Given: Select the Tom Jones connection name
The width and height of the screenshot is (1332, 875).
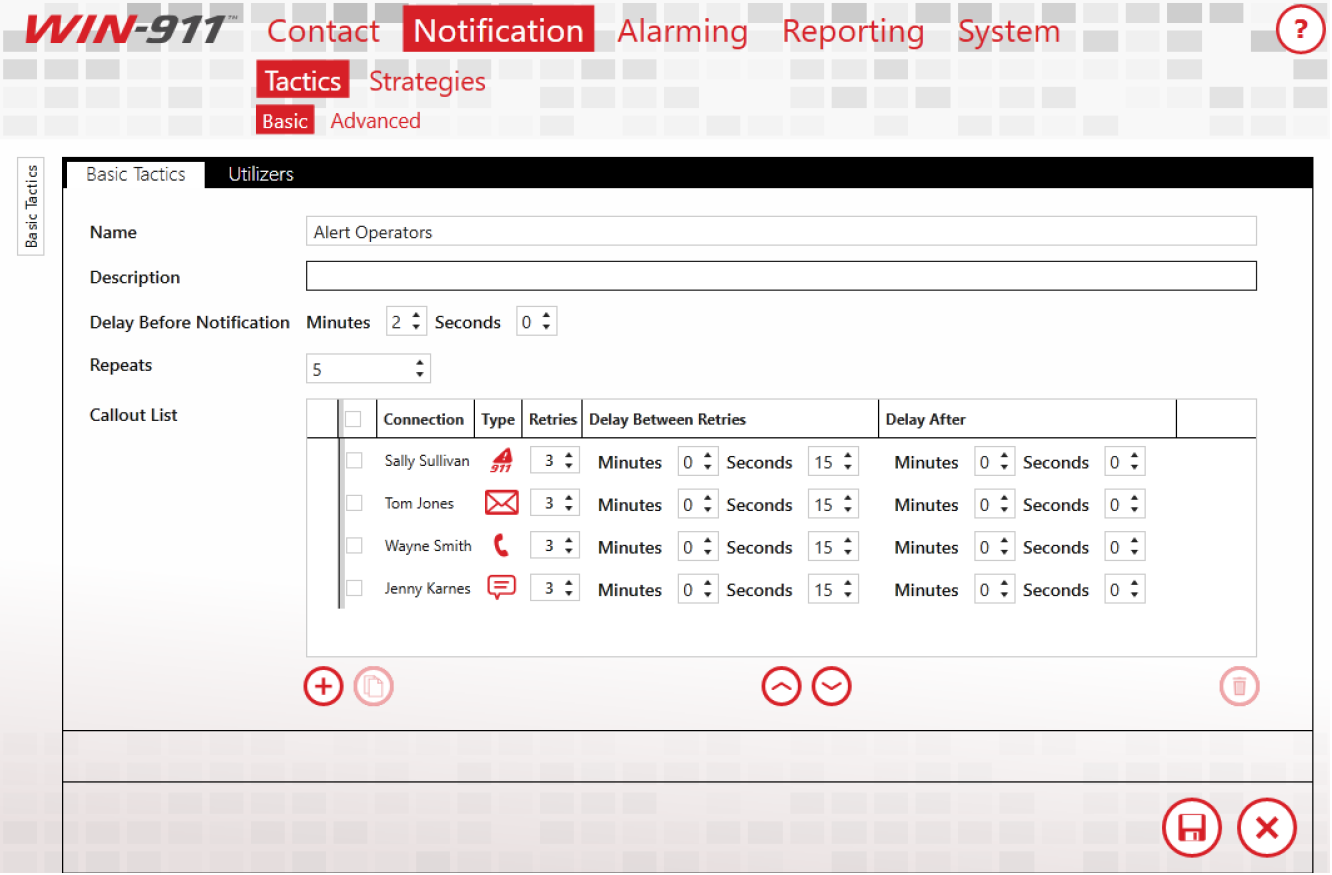Looking at the screenshot, I should [x=419, y=503].
